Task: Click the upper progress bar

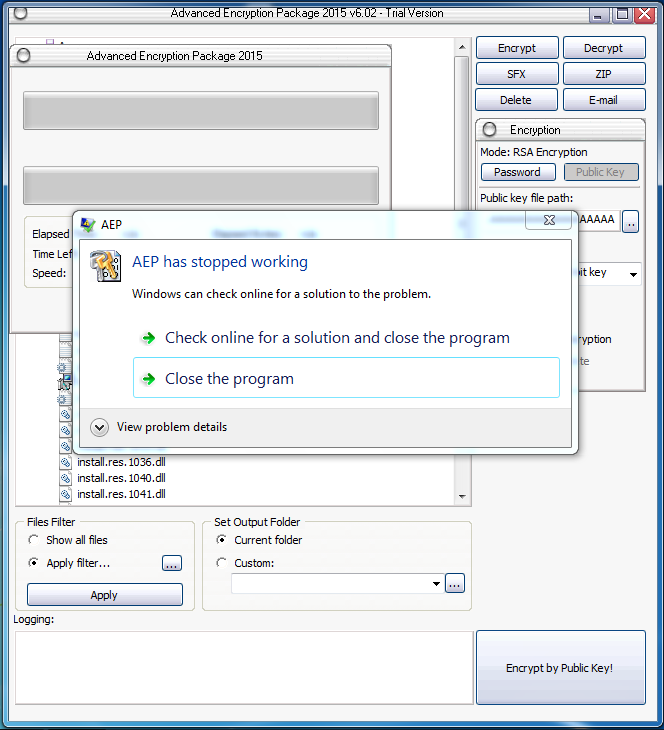Action: click(x=201, y=111)
